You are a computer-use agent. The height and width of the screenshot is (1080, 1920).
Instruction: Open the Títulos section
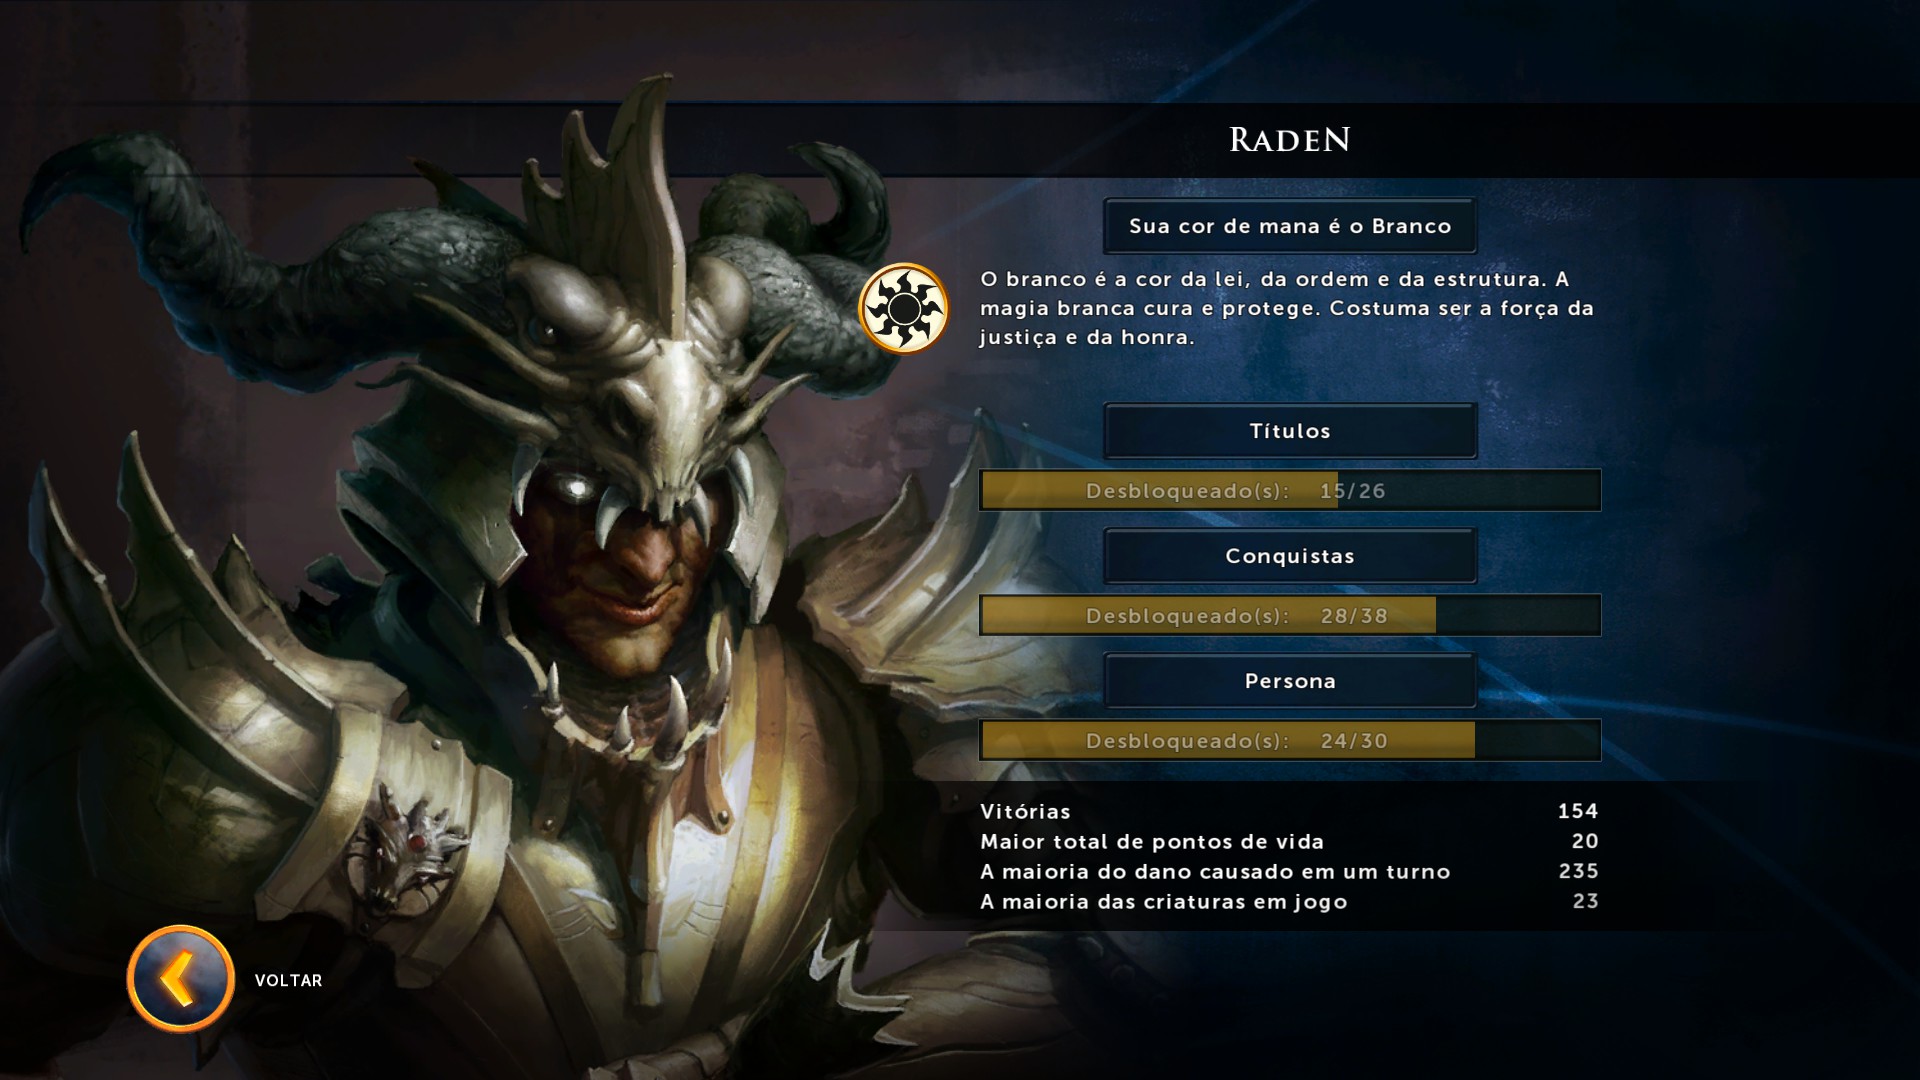pyautogui.click(x=1290, y=431)
